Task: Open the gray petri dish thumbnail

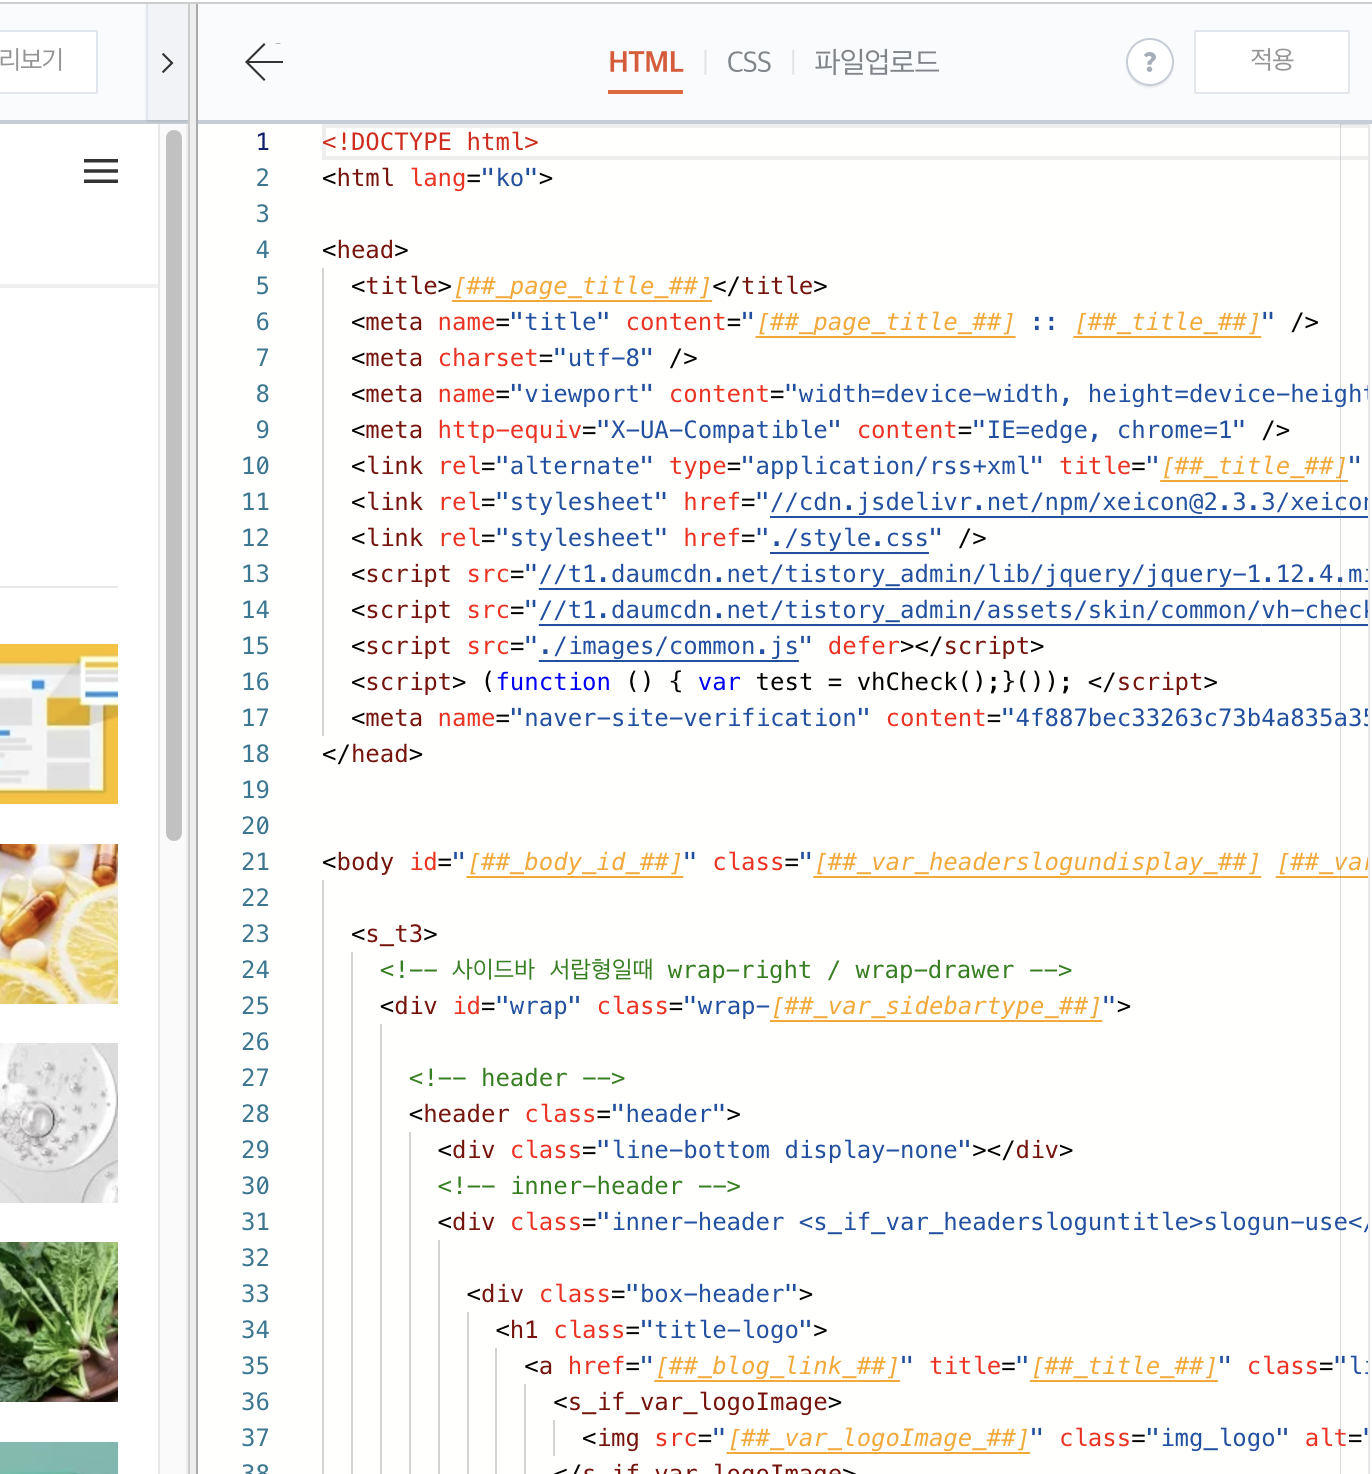Action: [x=59, y=1123]
